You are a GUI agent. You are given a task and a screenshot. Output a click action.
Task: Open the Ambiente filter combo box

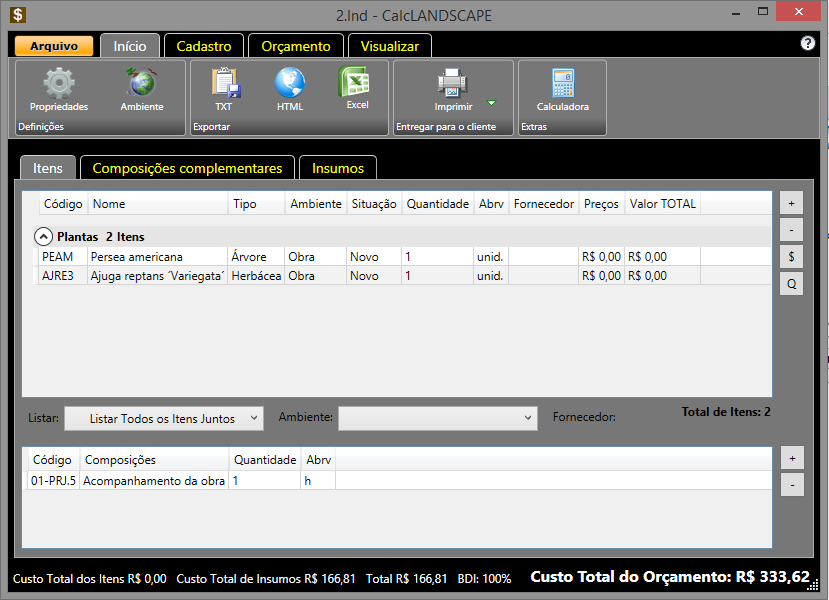[x=438, y=418]
